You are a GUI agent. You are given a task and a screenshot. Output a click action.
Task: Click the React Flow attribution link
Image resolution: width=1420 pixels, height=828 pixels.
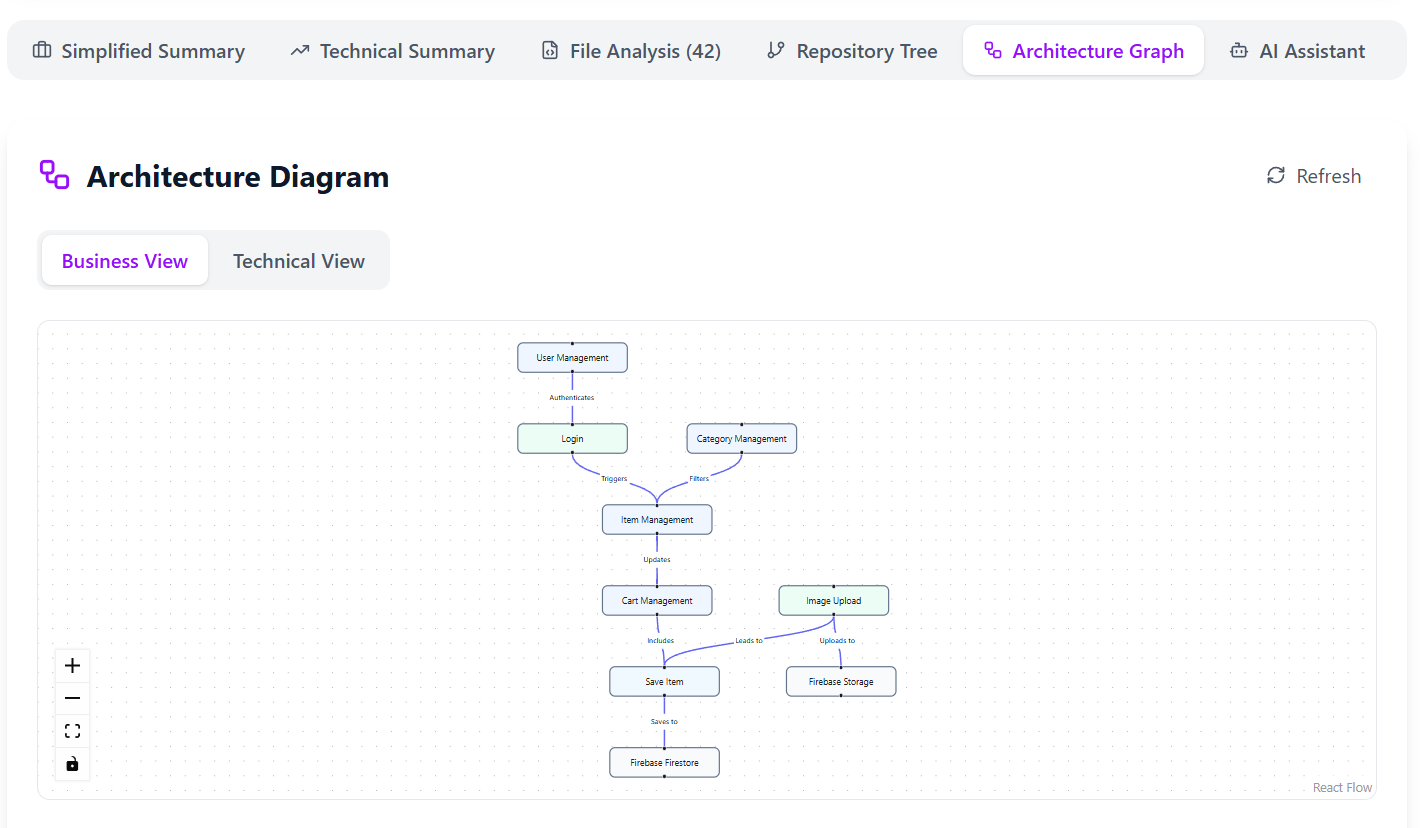[x=1342, y=787]
